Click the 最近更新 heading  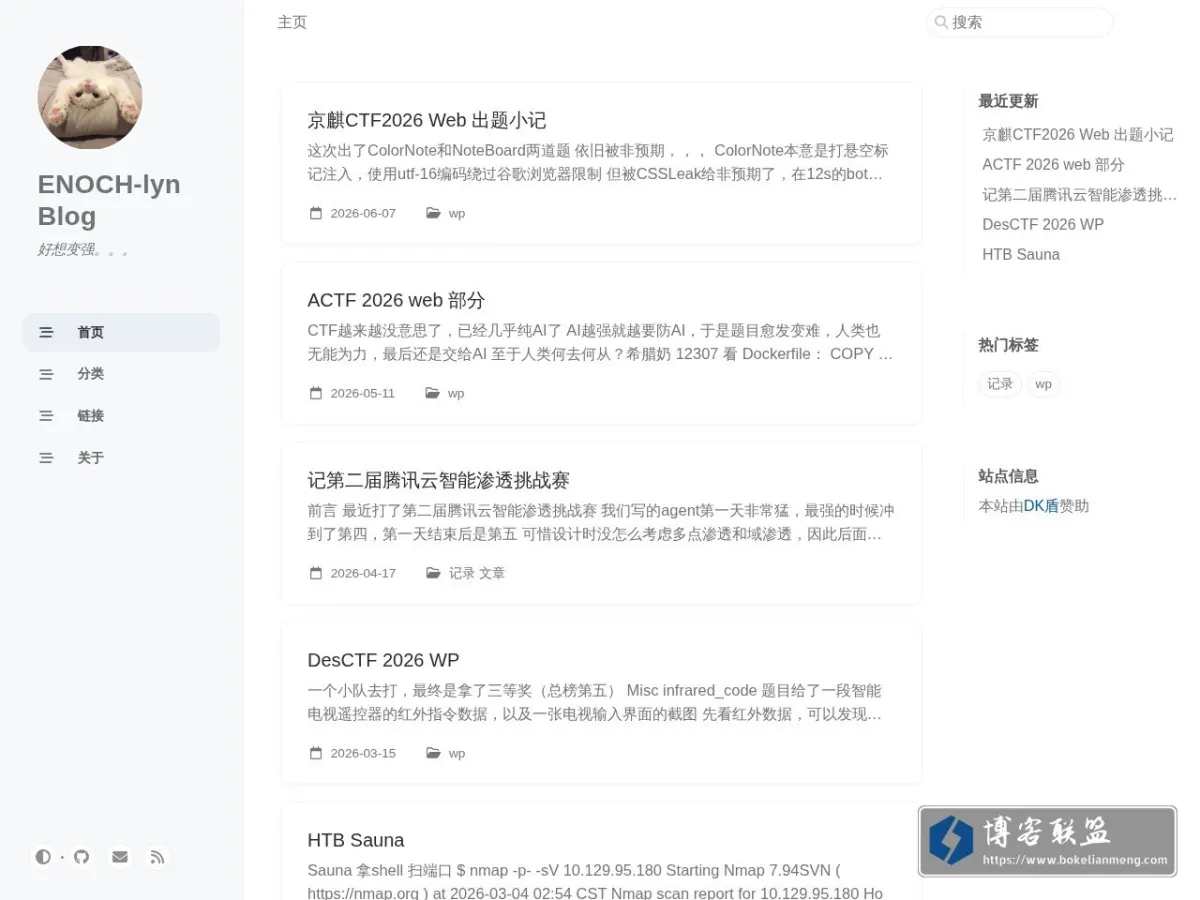tap(1008, 101)
